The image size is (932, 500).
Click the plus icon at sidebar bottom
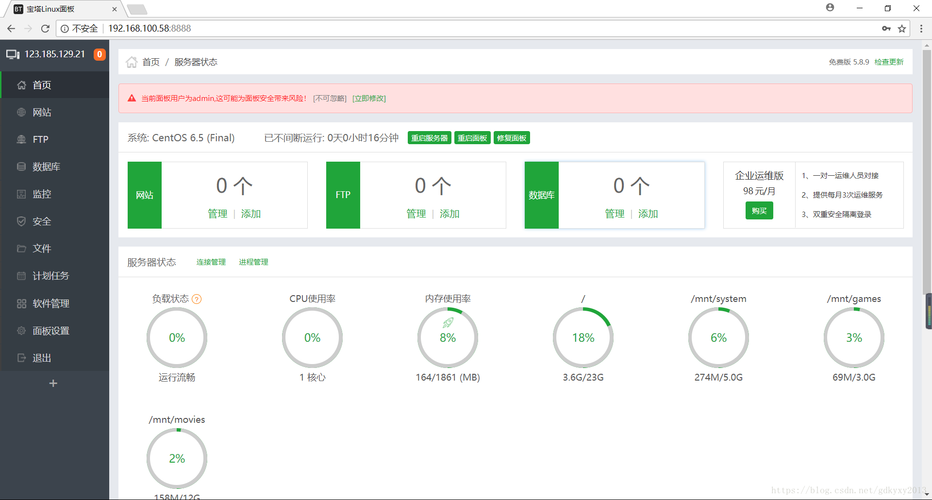tap(54, 383)
